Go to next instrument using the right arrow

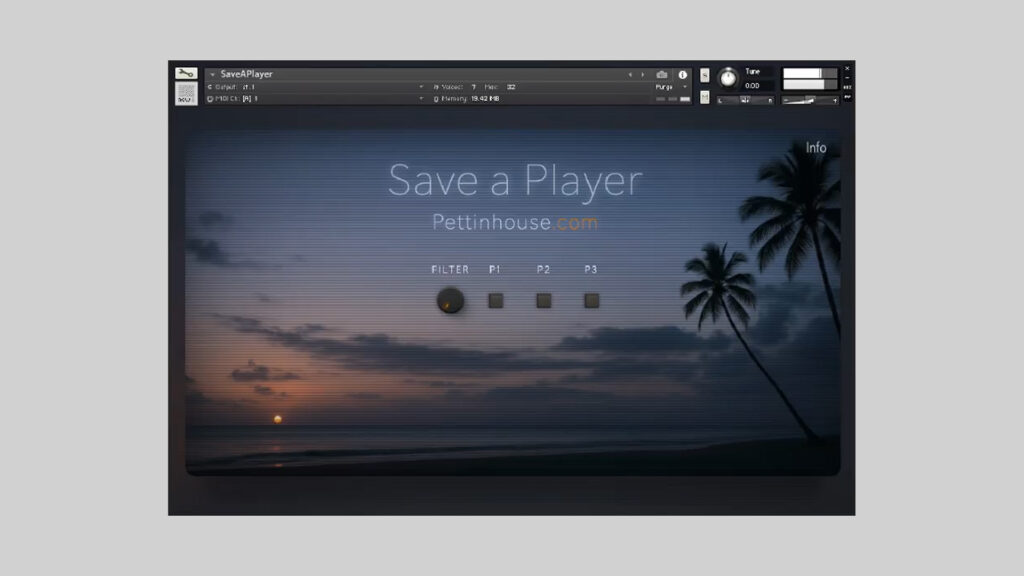tap(644, 74)
